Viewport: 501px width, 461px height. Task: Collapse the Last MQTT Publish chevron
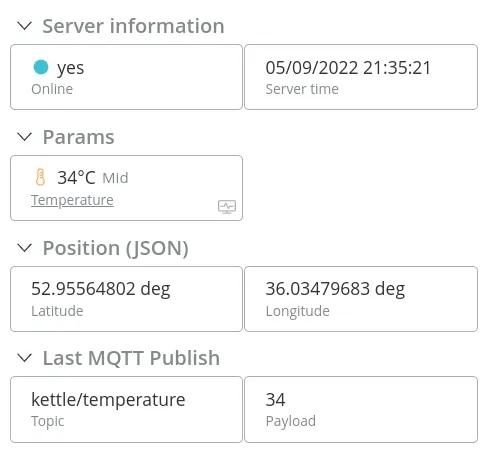tap(24, 358)
